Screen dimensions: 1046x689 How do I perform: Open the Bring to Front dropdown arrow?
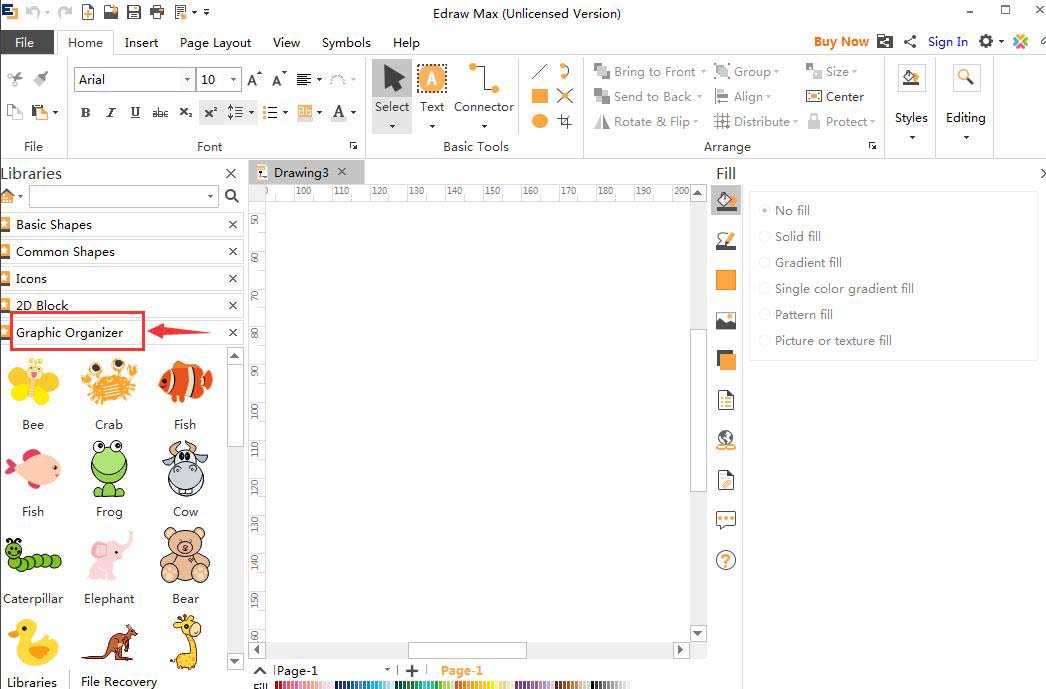[702, 71]
